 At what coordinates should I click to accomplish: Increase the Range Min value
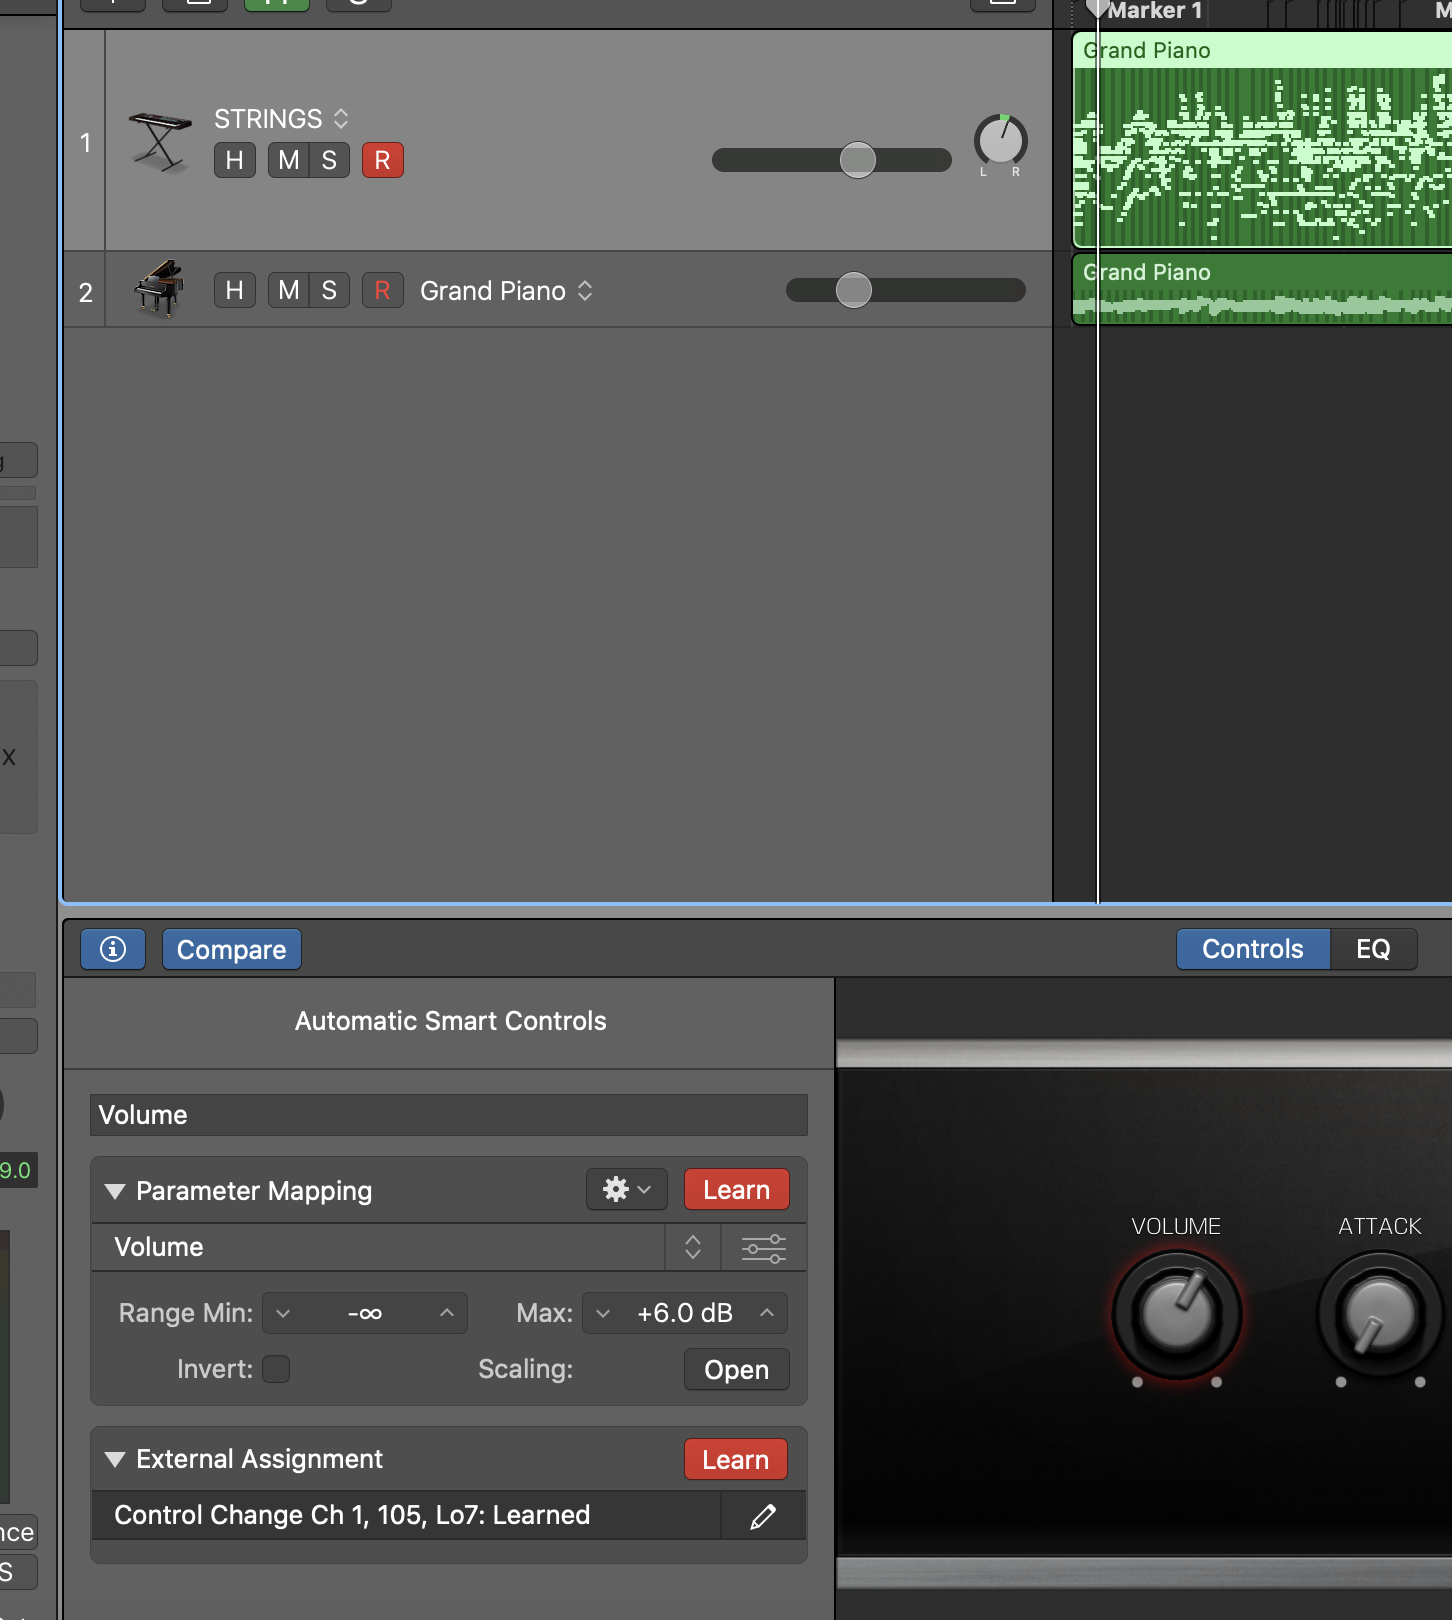447,1313
